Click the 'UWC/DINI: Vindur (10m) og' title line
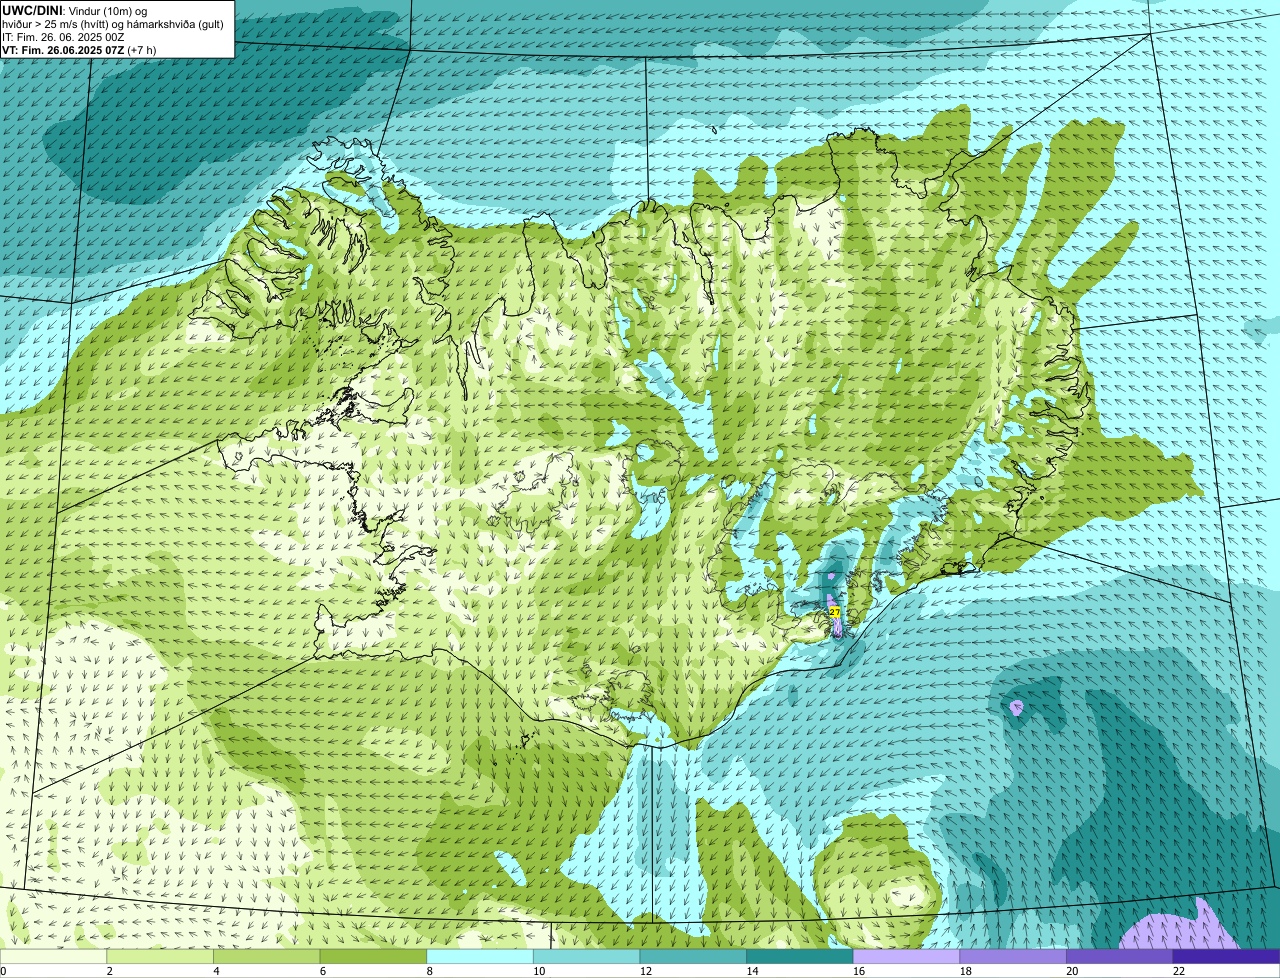This screenshot has width=1280, height=978. pyautogui.click(x=75, y=10)
